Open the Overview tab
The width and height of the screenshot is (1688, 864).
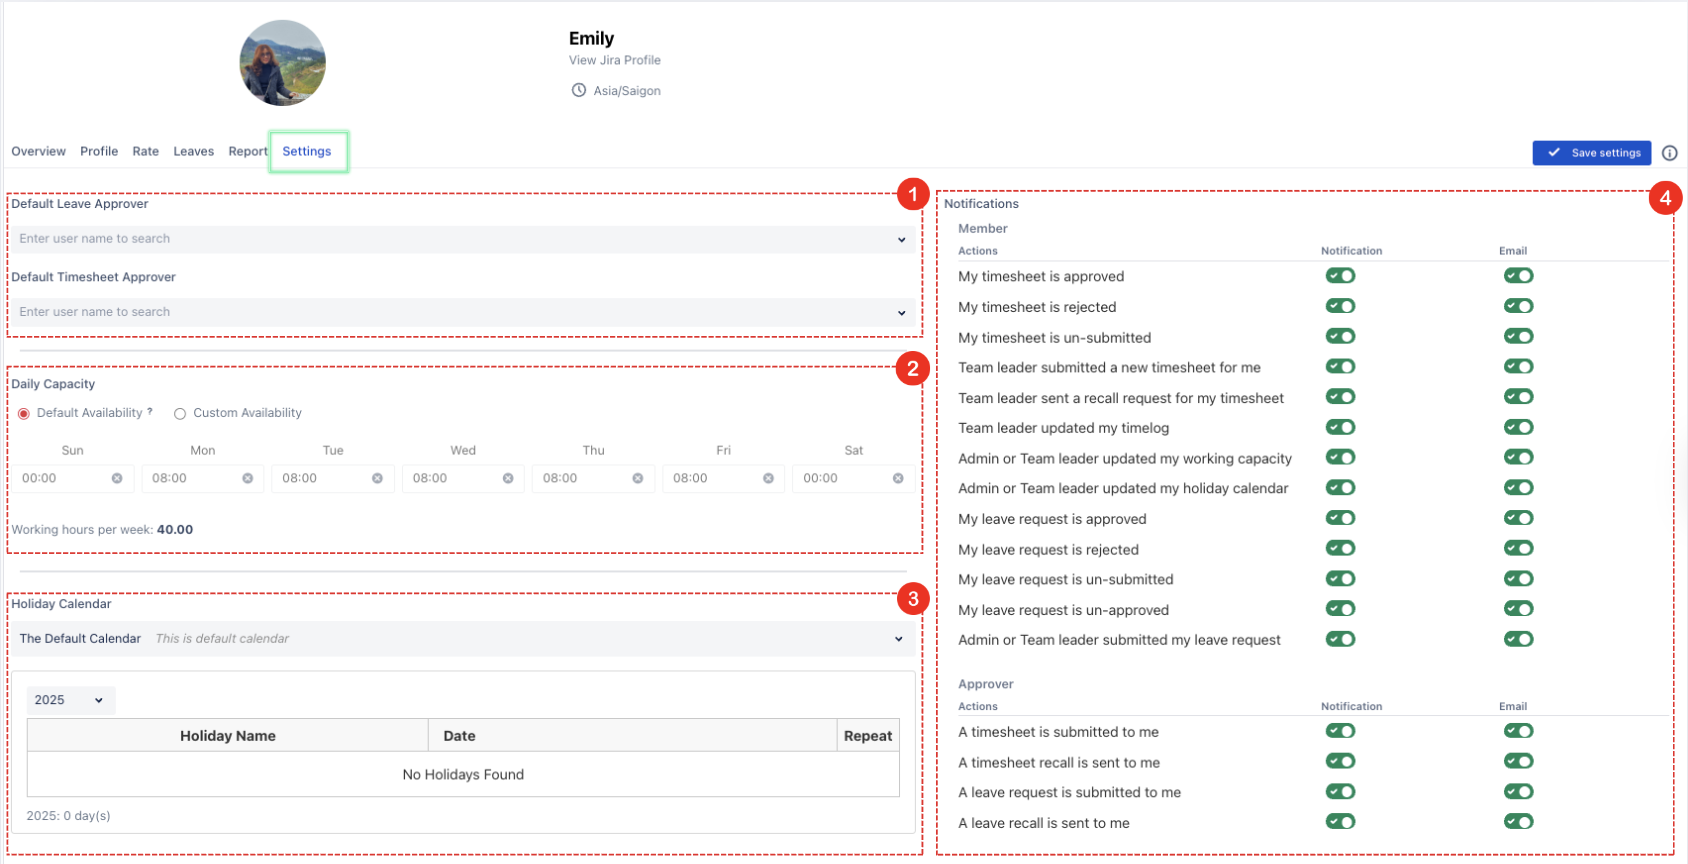coord(38,152)
